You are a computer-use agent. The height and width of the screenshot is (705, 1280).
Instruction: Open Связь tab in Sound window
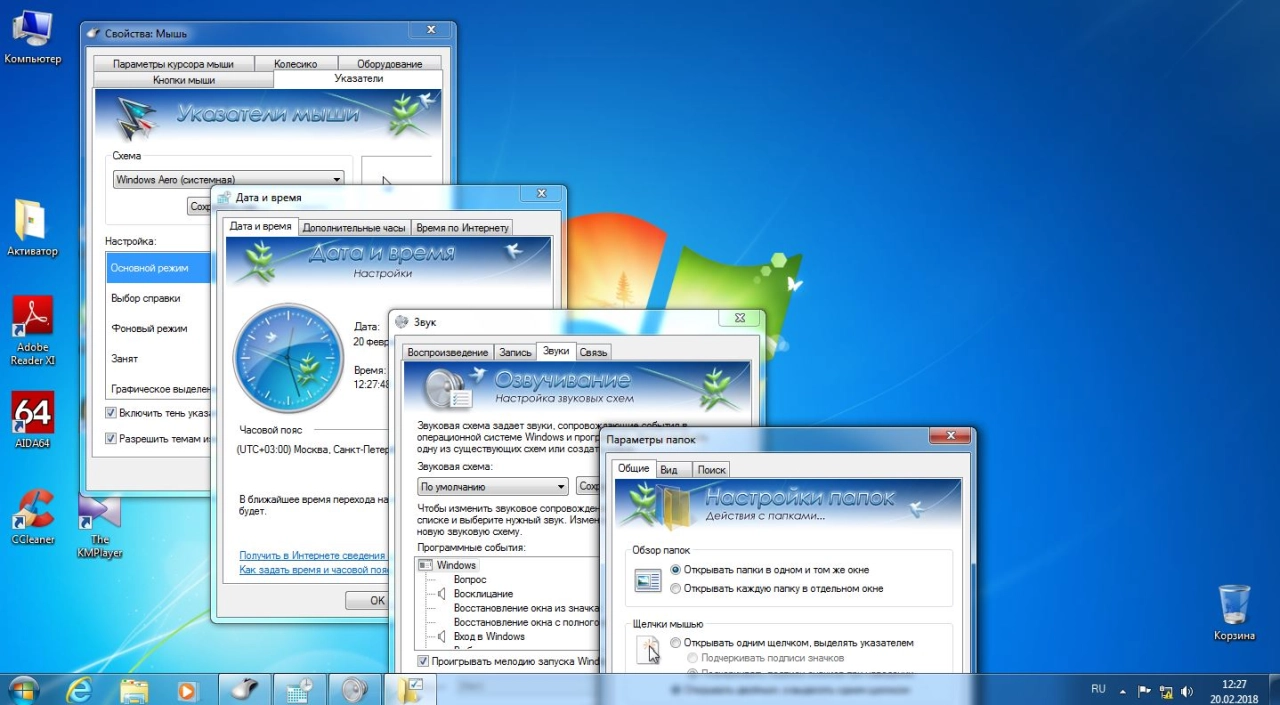click(593, 352)
